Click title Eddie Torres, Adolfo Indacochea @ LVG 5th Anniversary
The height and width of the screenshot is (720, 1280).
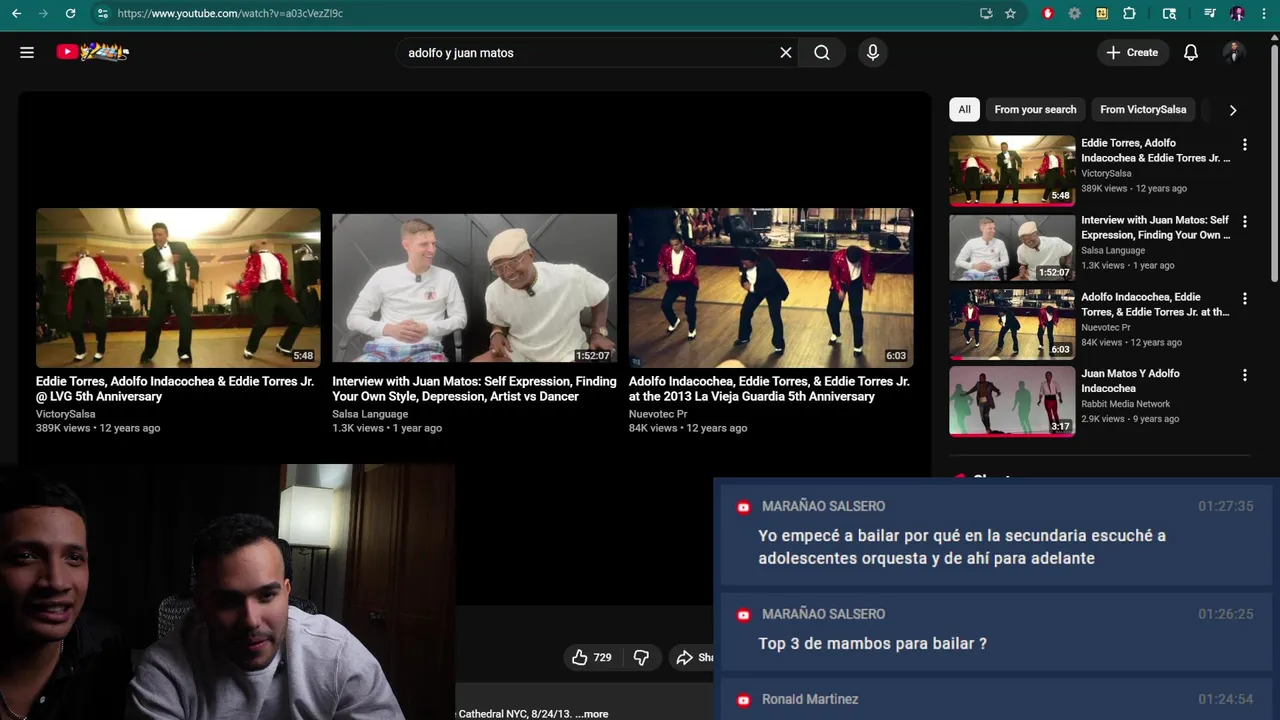tap(175, 389)
